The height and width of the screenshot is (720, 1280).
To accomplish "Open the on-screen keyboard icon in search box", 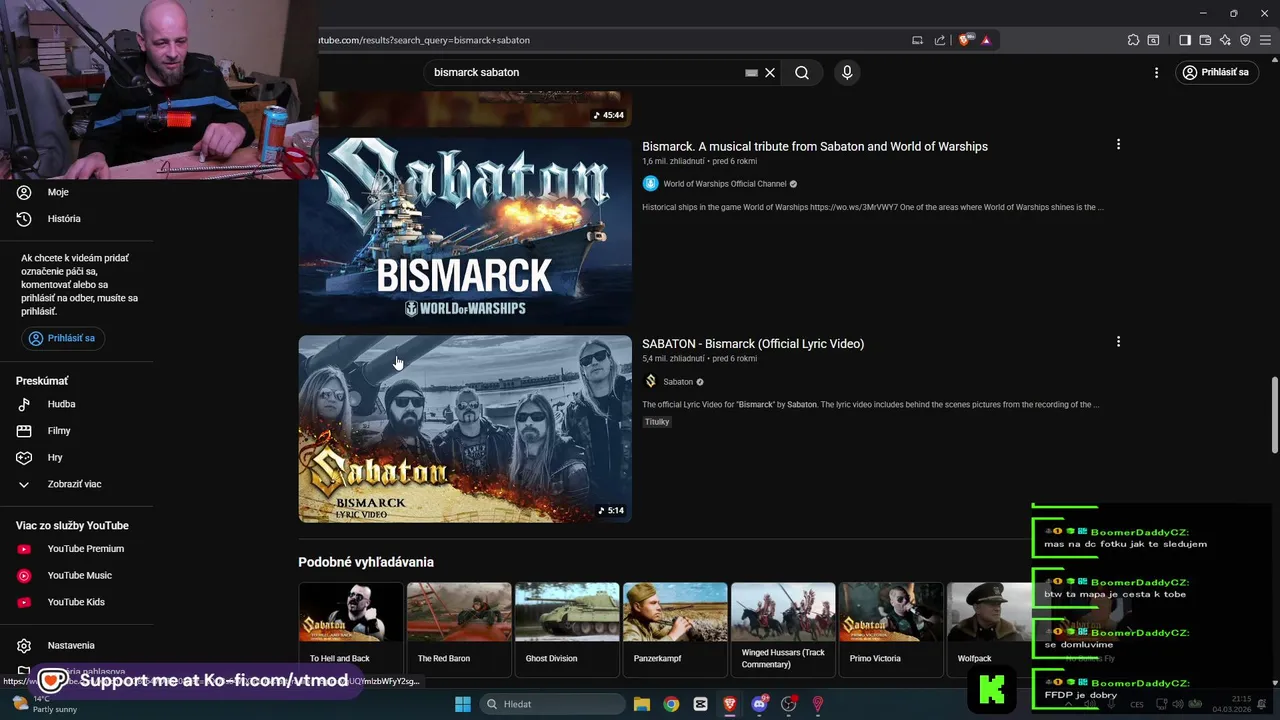I will 751,72.
